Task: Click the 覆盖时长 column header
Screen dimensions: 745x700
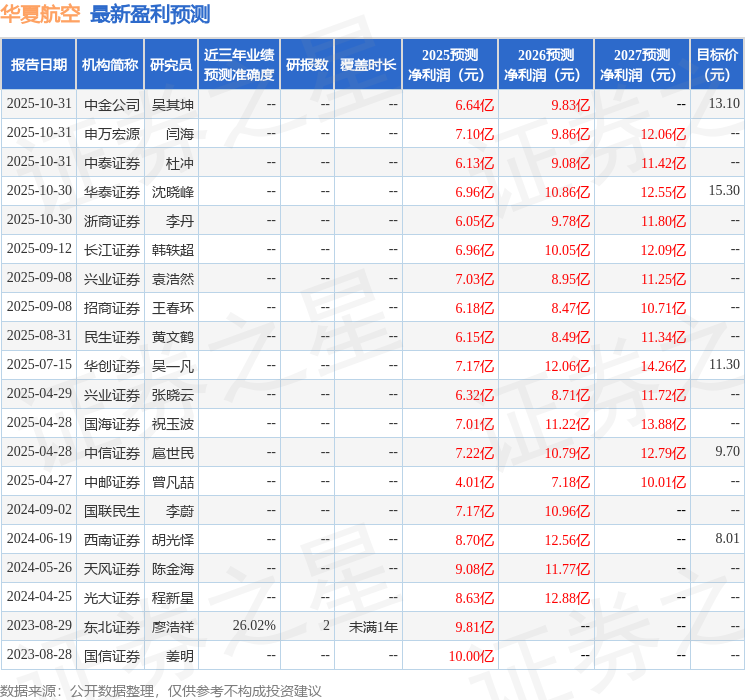Action: [x=368, y=64]
